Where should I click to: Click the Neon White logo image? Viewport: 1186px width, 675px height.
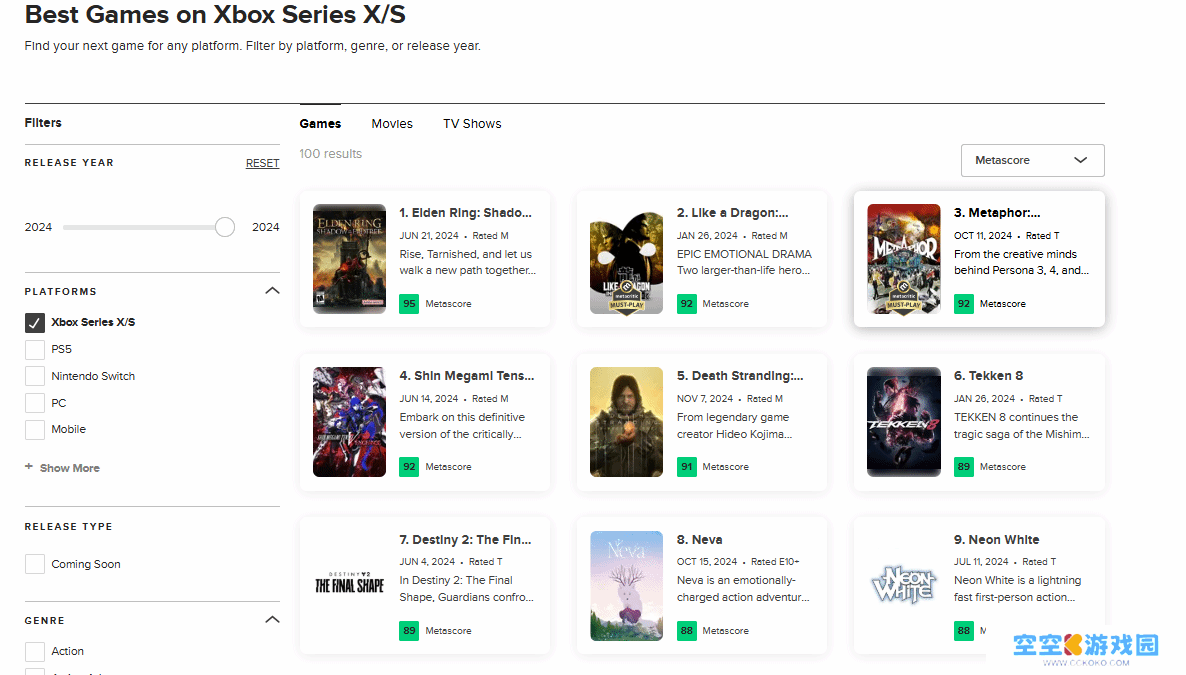click(x=904, y=586)
